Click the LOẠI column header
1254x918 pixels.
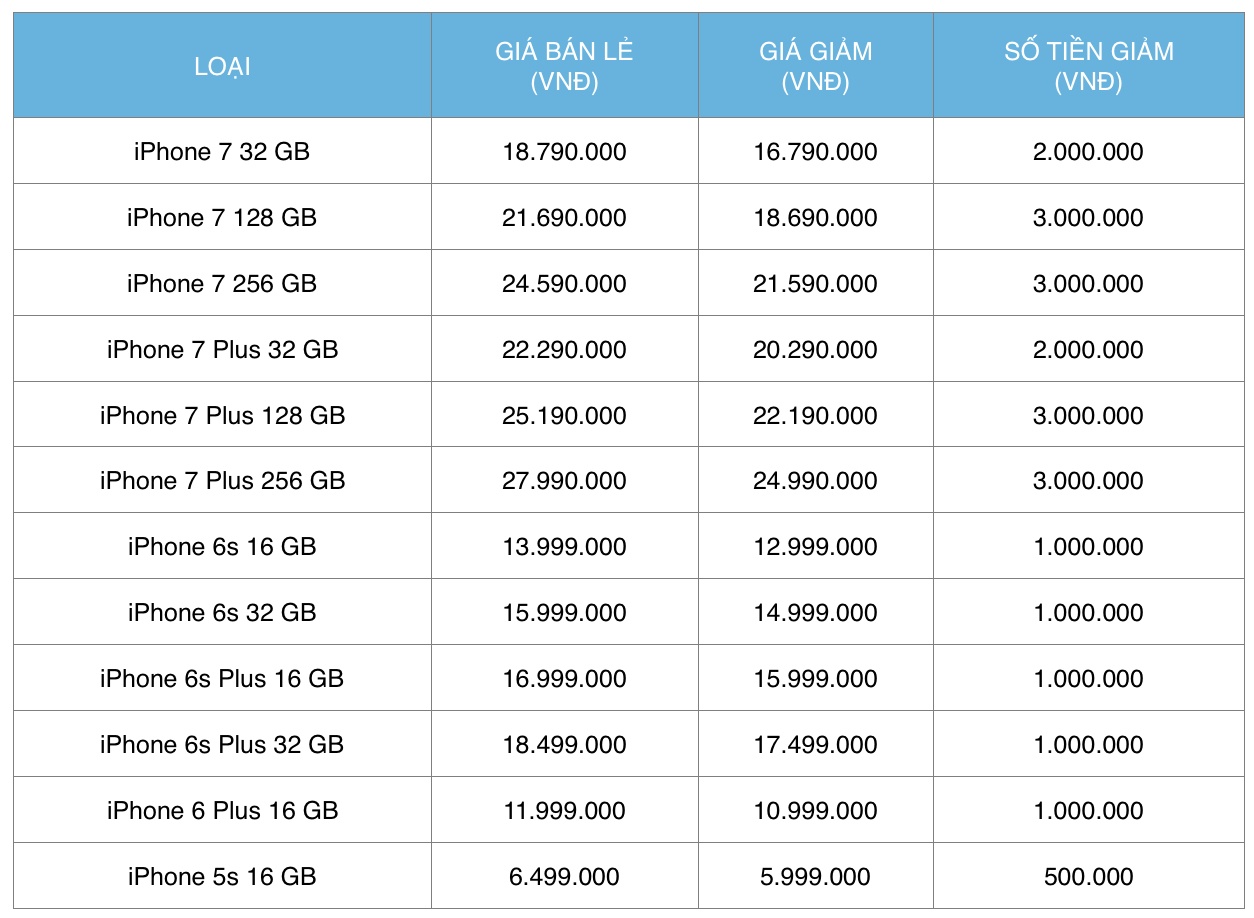point(222,67)
